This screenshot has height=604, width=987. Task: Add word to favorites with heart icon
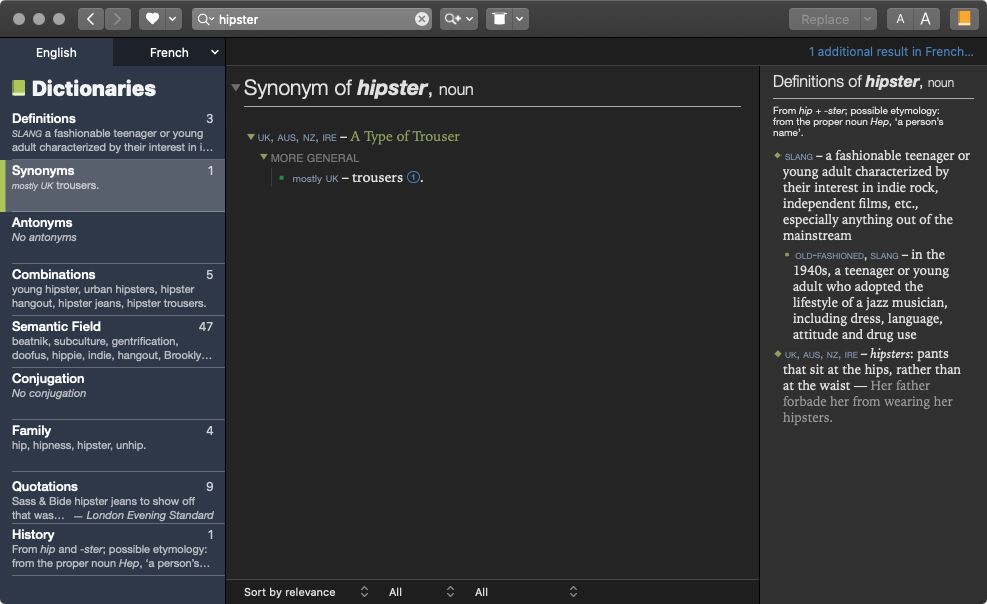tap(152, 19)
